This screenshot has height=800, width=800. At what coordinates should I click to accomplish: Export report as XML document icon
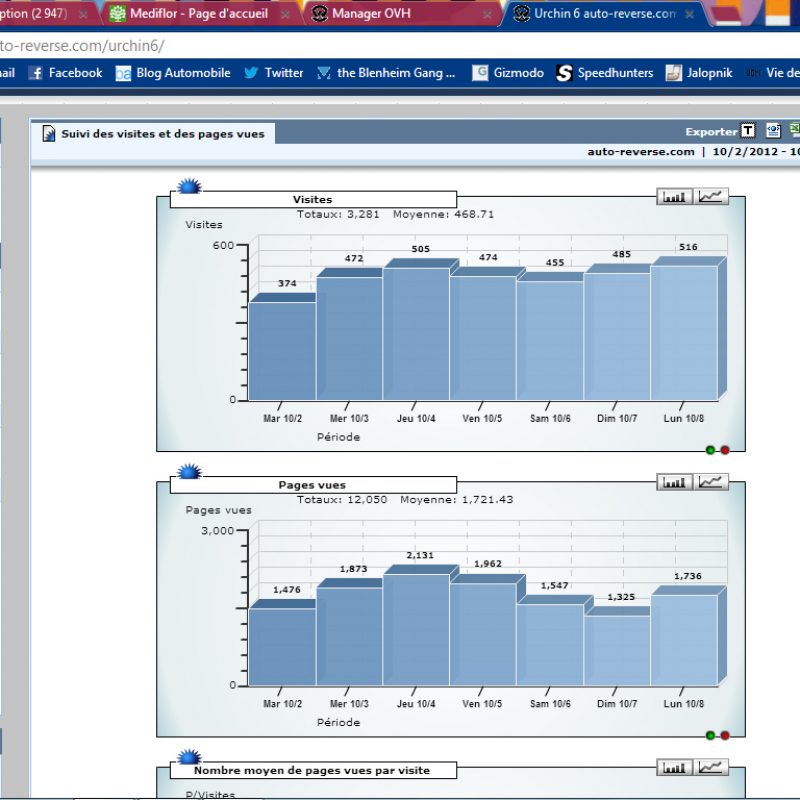[773, 131]
